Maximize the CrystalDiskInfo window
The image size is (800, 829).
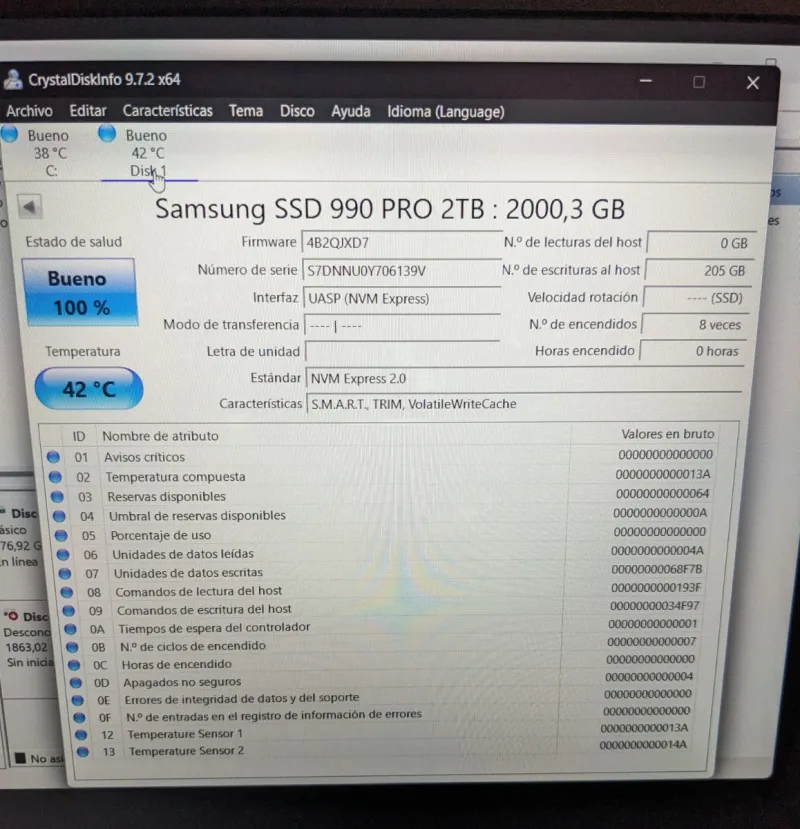(699, 82)
